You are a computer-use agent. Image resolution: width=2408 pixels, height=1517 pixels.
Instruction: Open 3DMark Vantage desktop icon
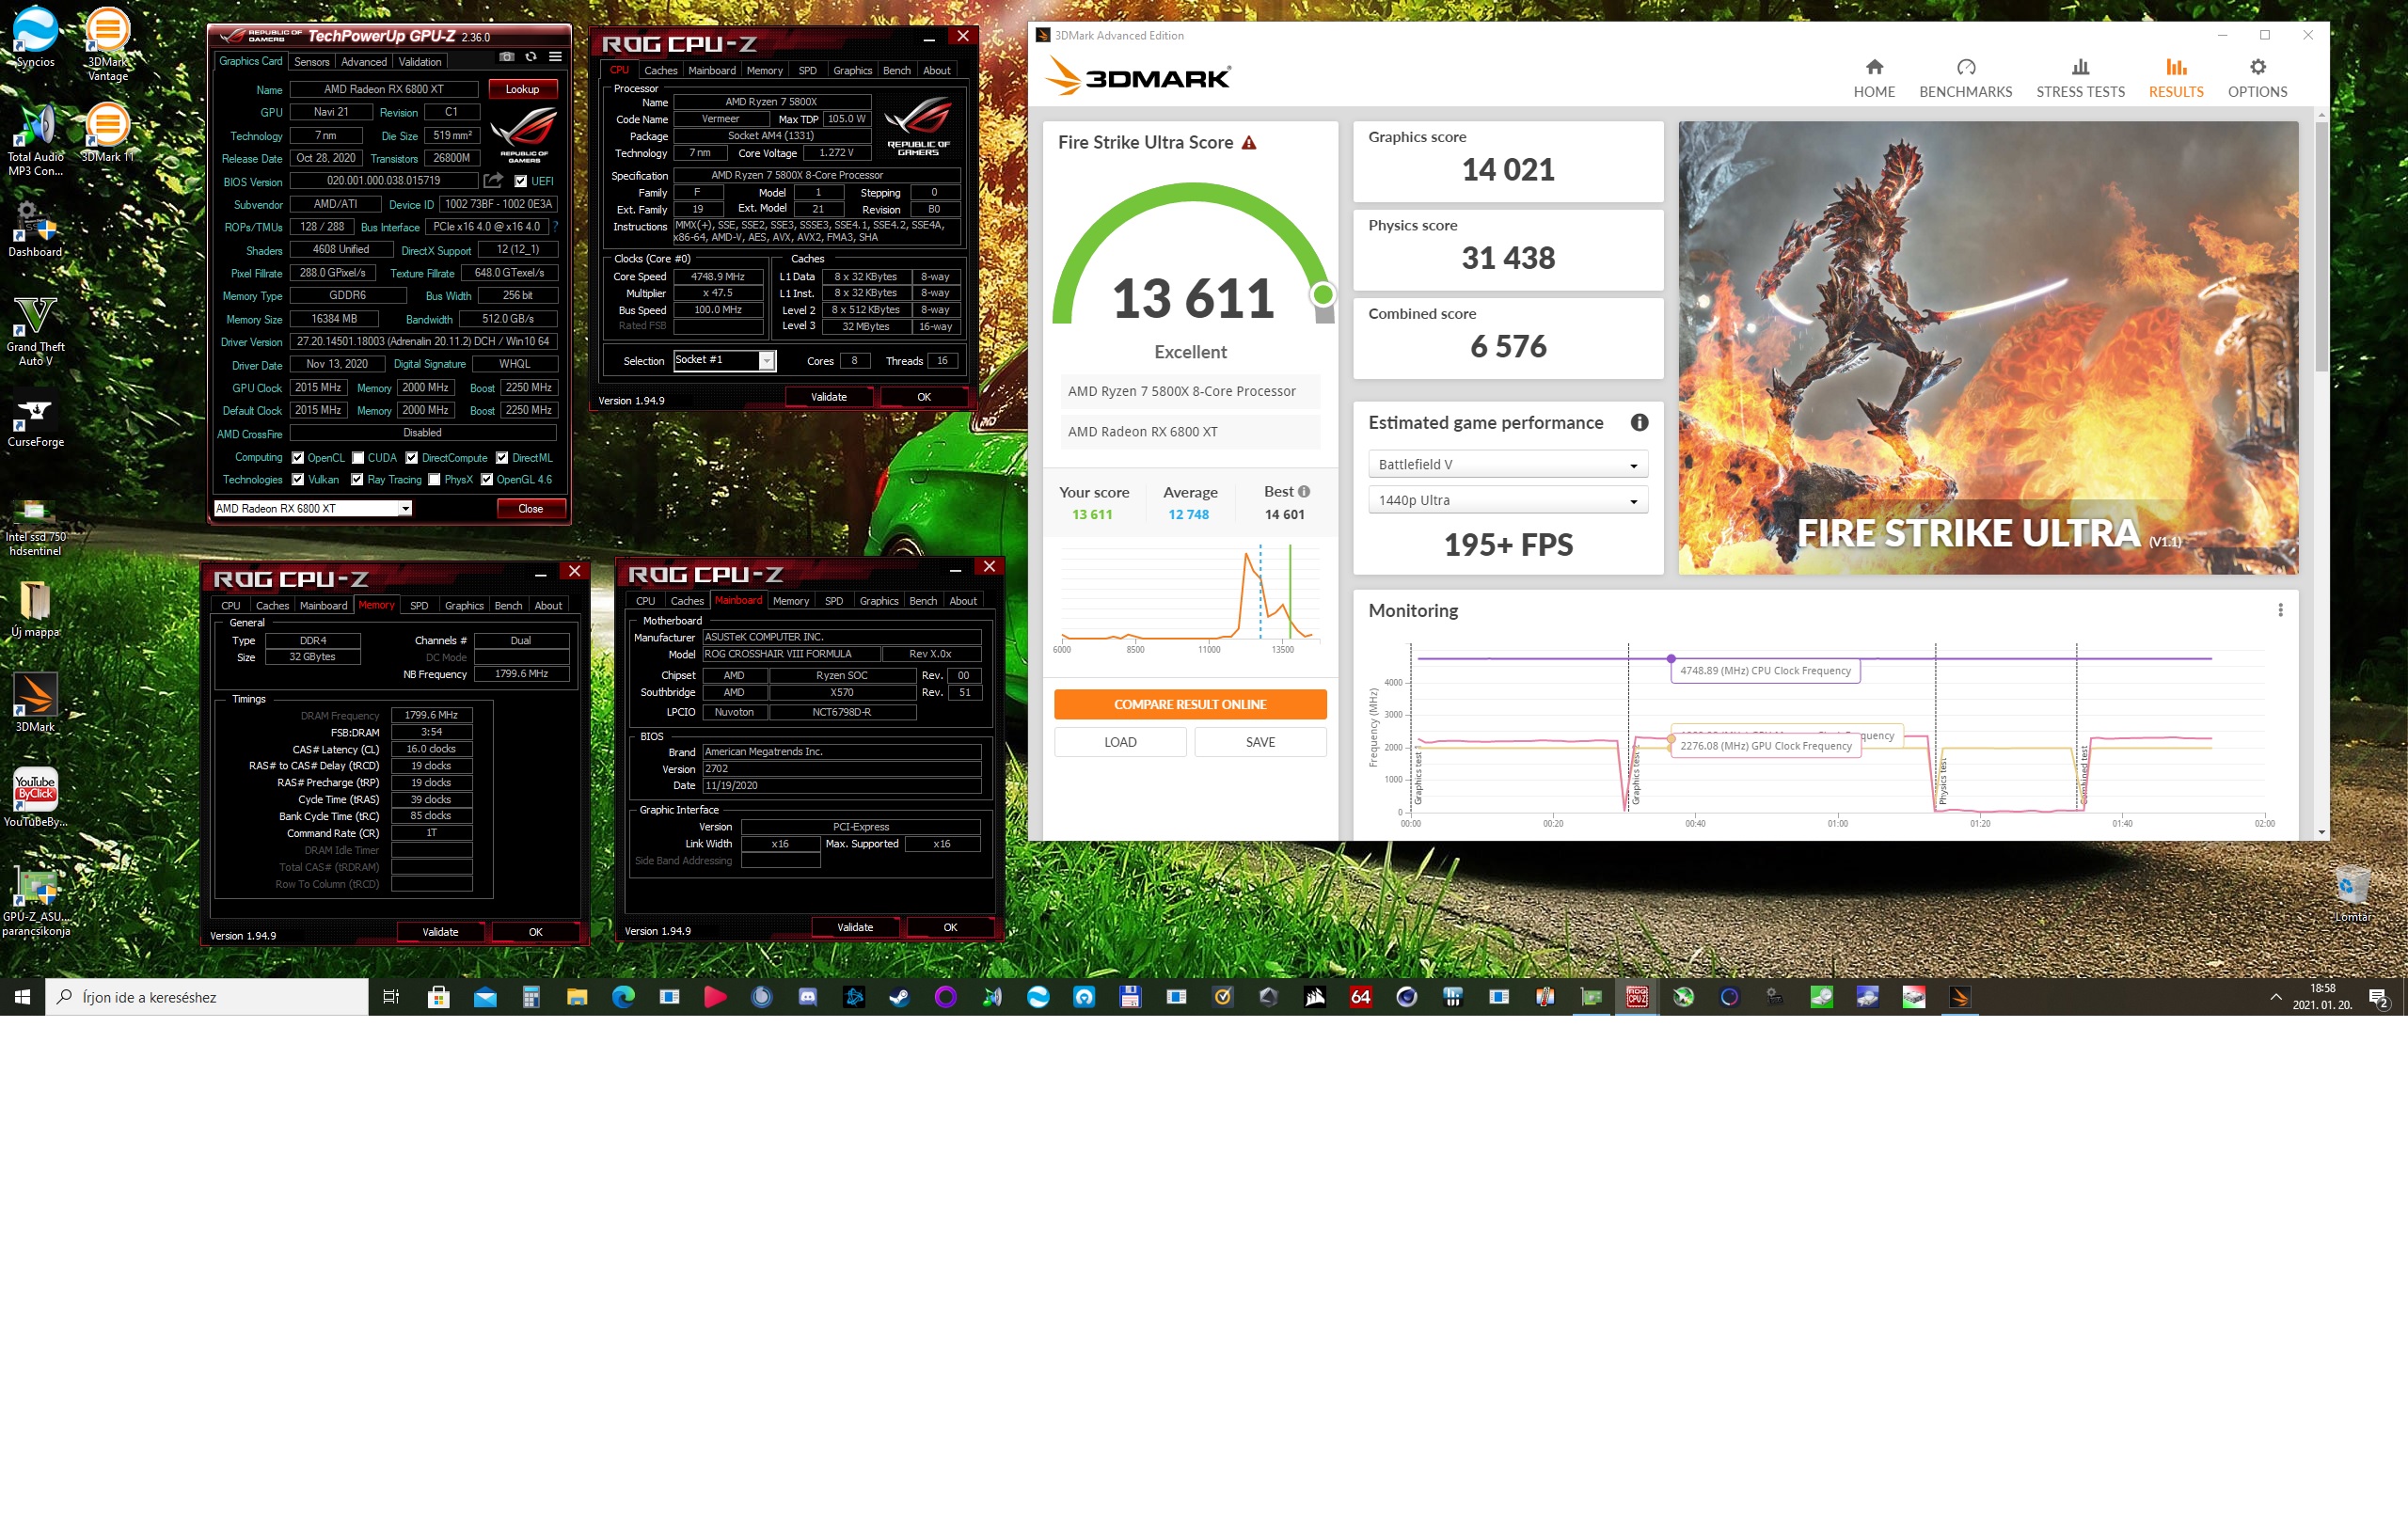tap(107, 45)
